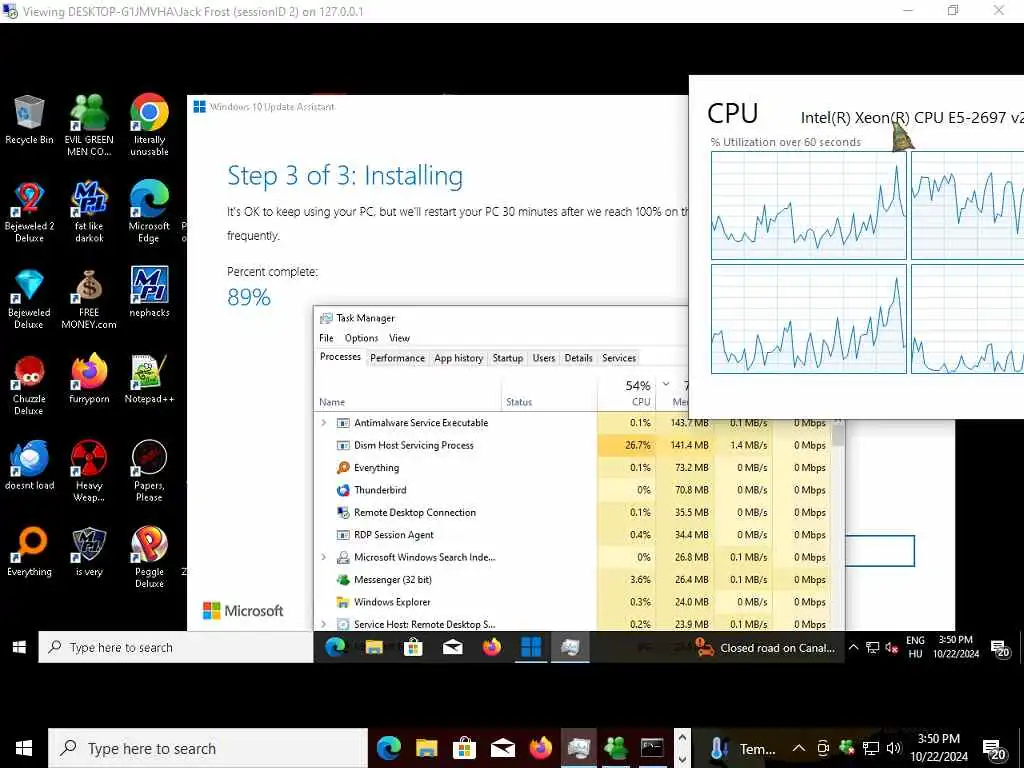Open Edge on the remote session taskbar
This screenshot has width=1024, height=768.
click(335, 647)
